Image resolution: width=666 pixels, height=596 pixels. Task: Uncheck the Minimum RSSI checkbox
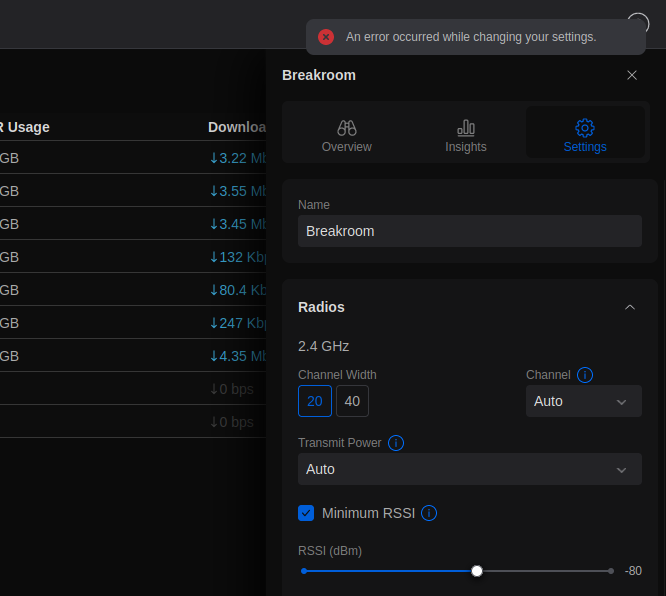tap(306, 513)
